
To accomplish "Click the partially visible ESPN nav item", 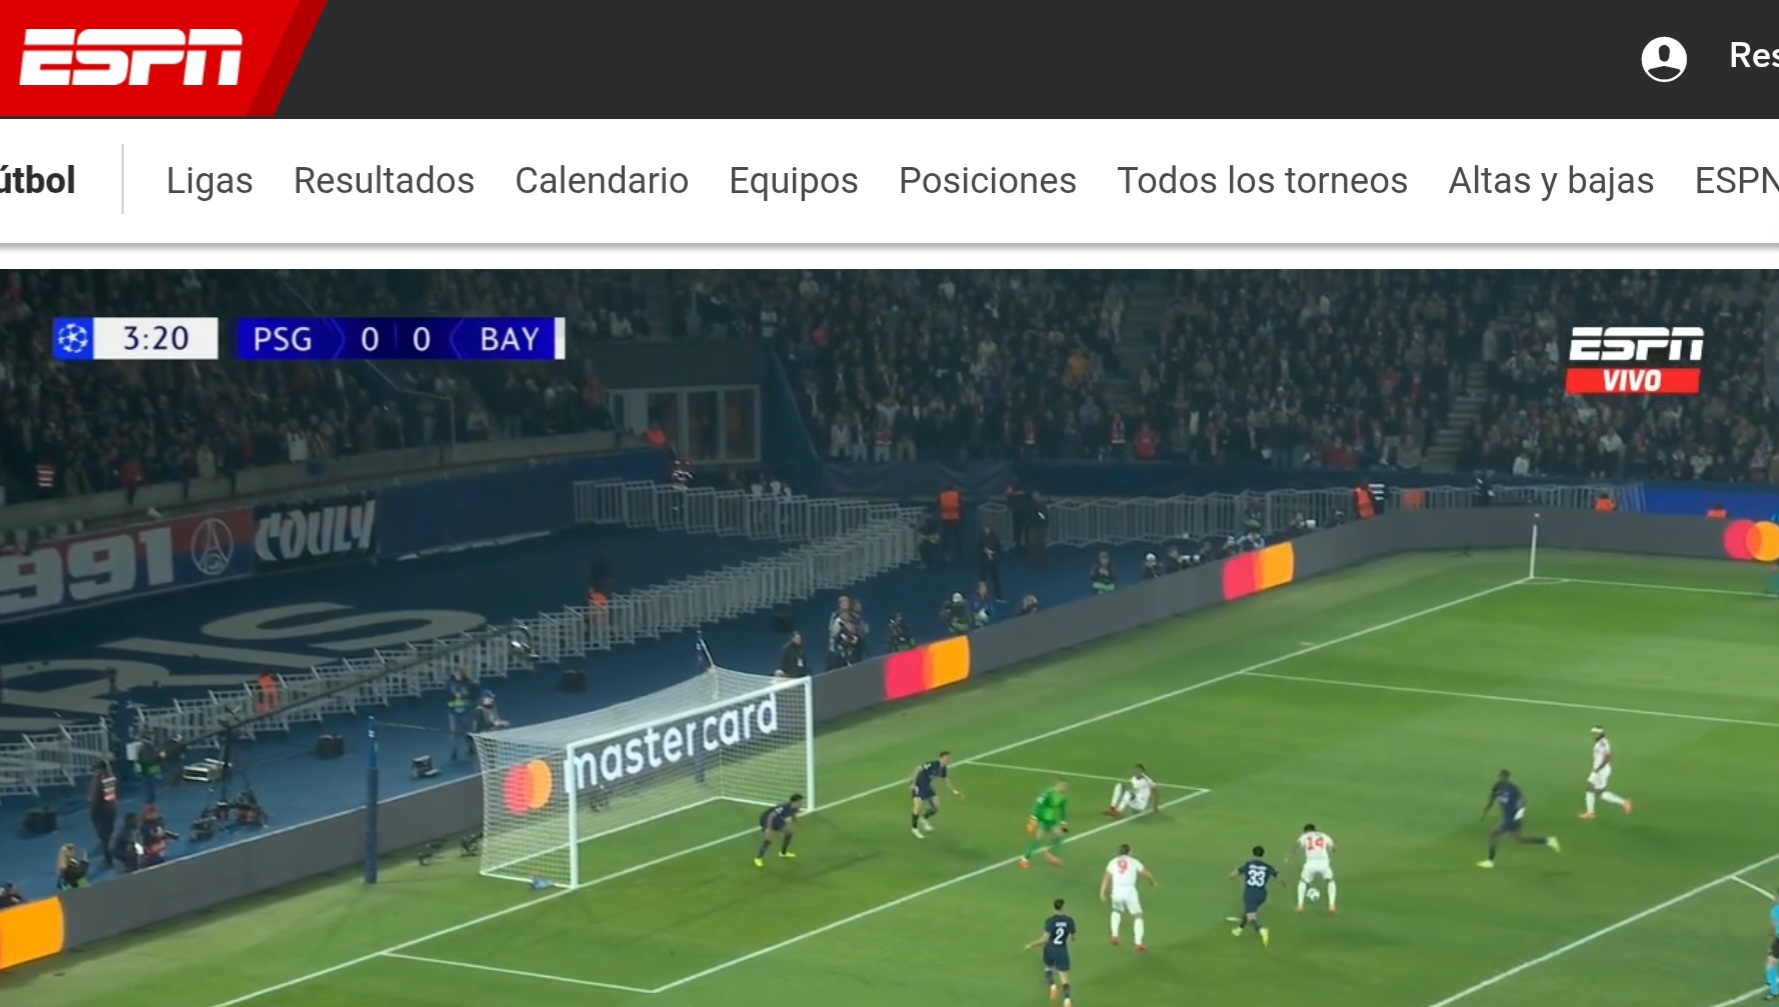I will [x=1736, y=181].
